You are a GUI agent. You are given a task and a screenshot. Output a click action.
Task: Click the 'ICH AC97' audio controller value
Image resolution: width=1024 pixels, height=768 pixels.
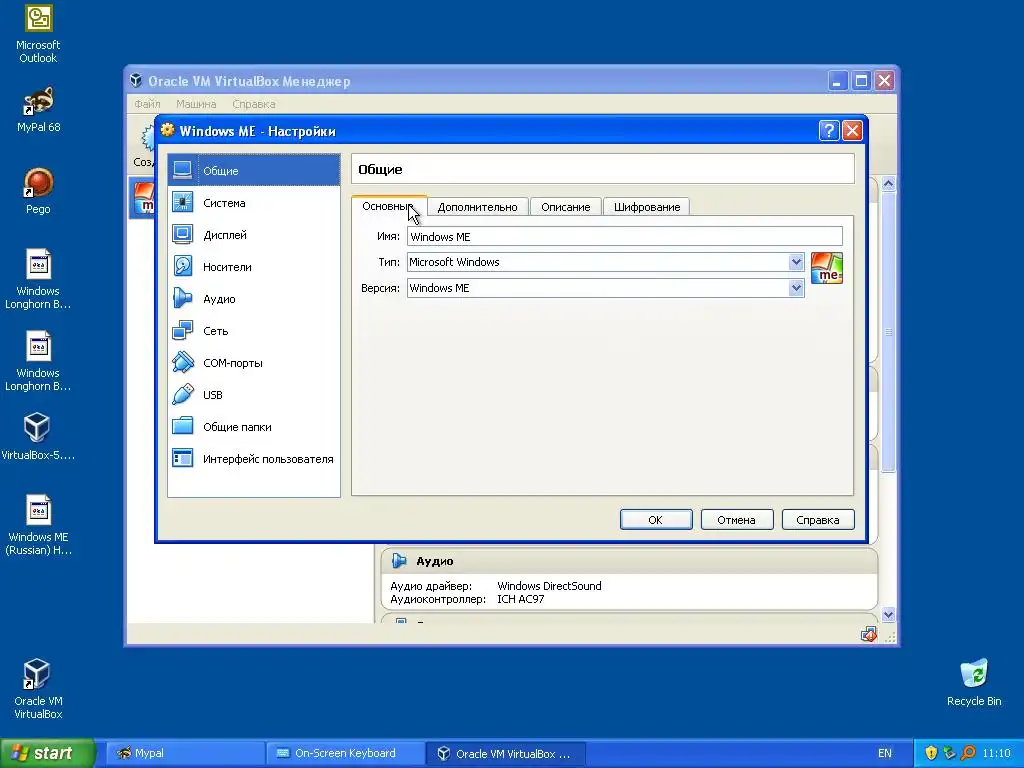pyautogui.click(x=520, y=599)
